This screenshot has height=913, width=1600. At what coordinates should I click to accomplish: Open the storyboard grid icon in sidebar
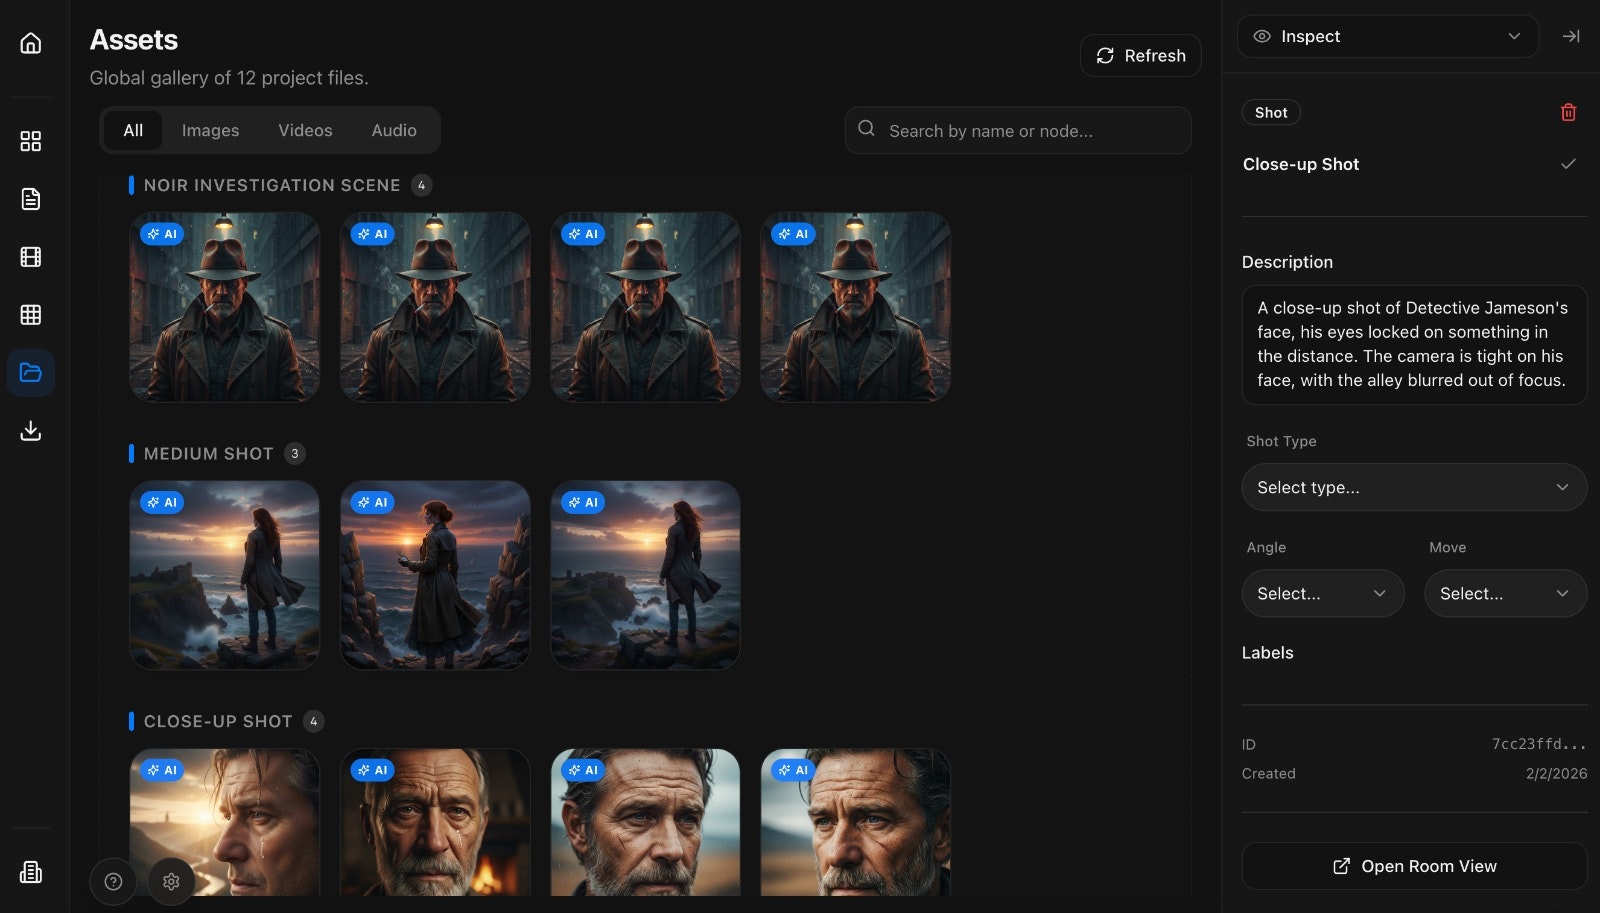30,314
